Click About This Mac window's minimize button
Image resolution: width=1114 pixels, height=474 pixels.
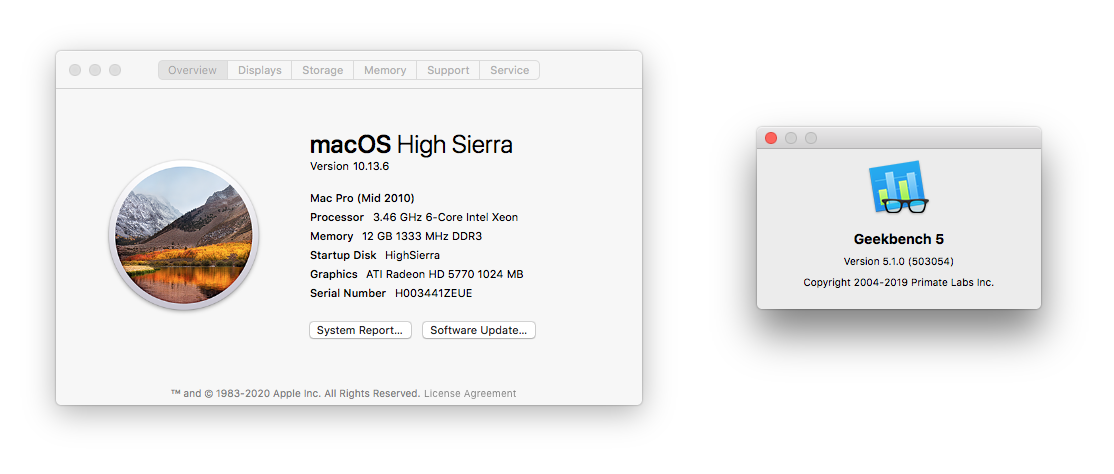click(94, 70)
